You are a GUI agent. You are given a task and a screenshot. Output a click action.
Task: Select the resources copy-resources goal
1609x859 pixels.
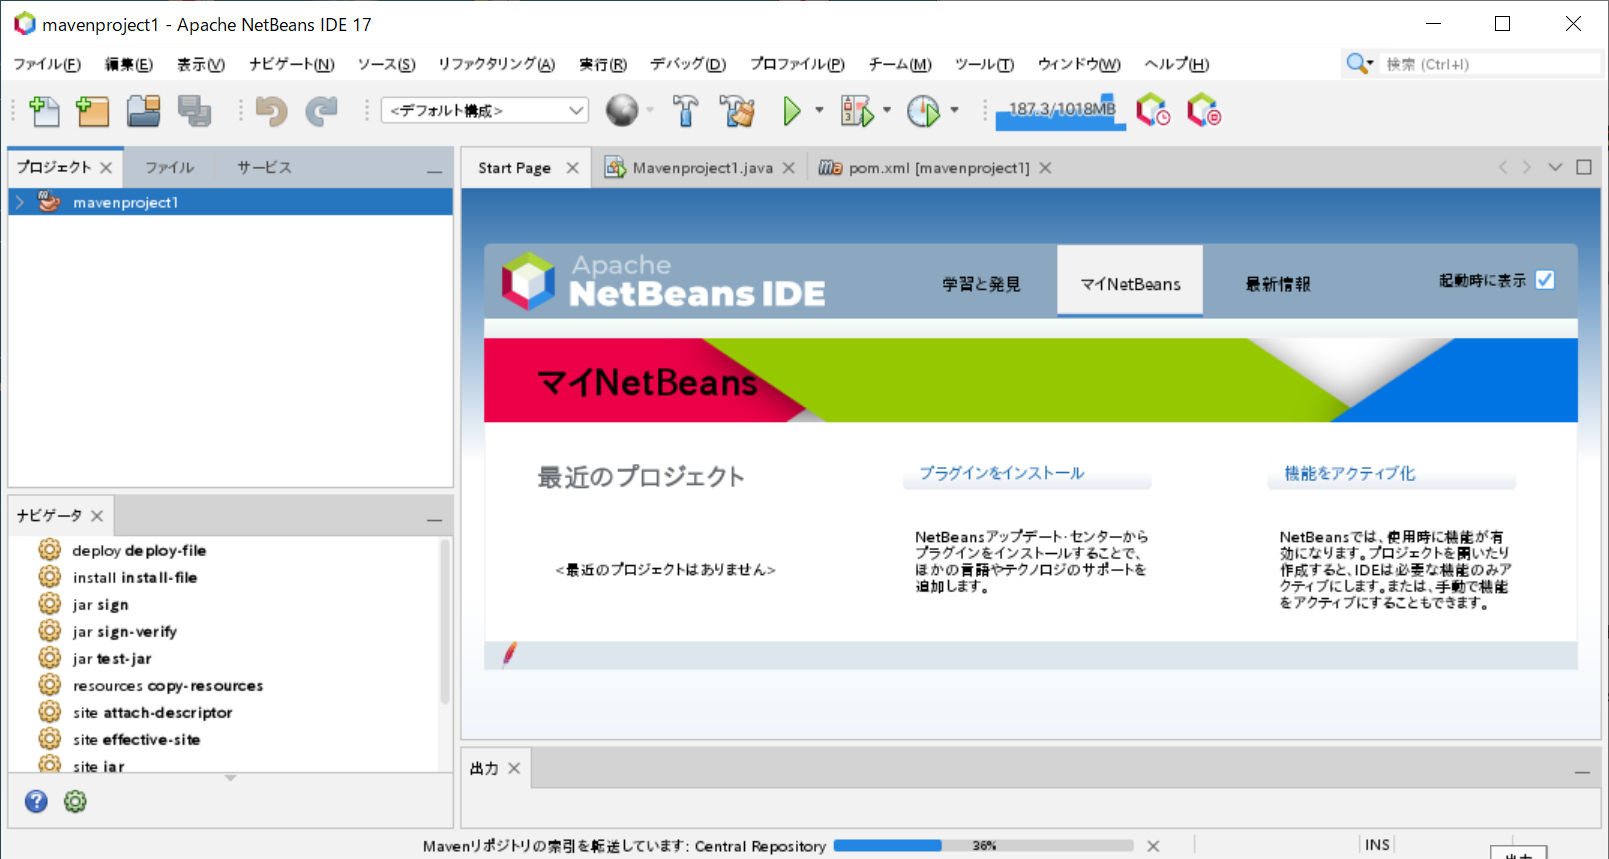point(168,685)
